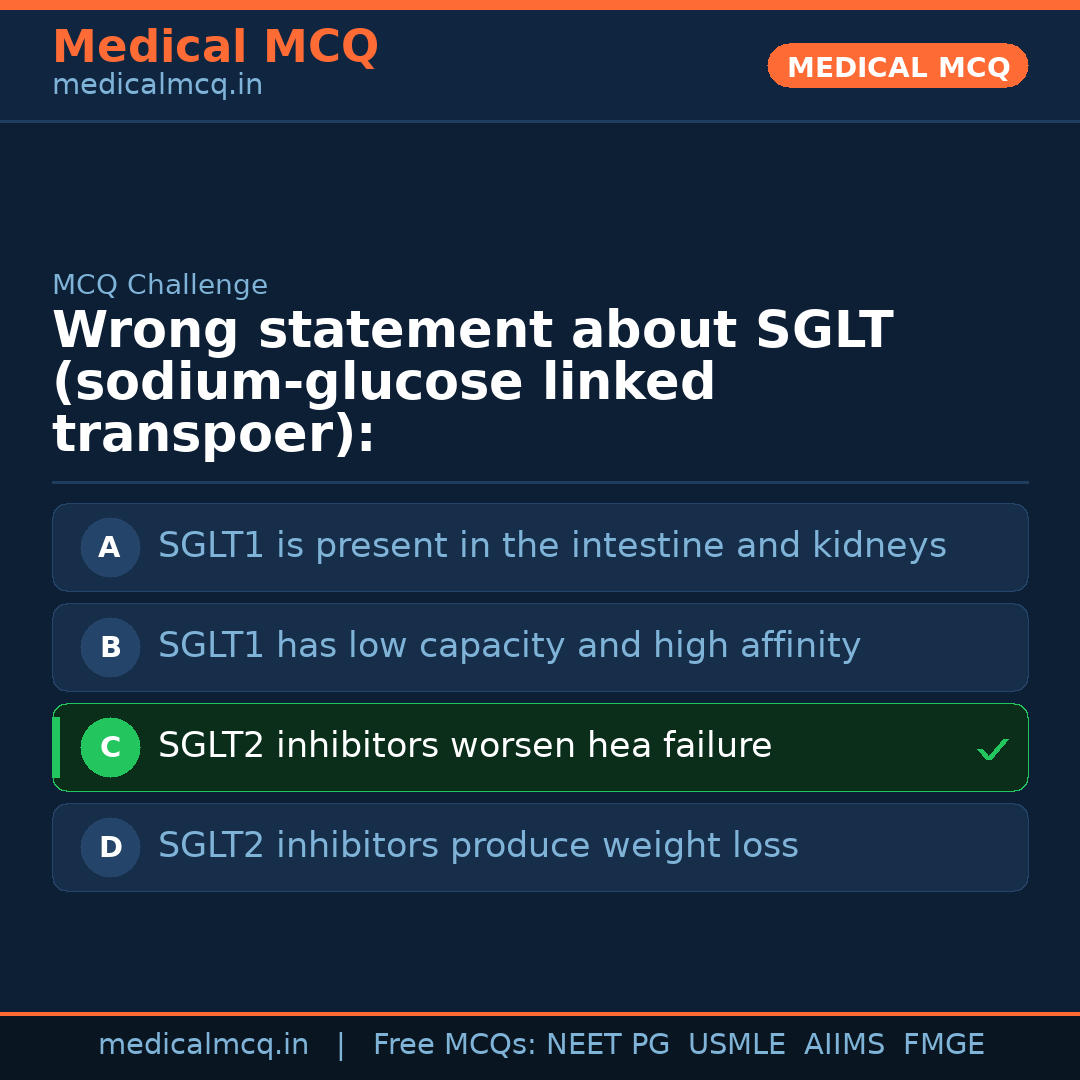This screenshot has height=1080, width=1080.
Task: Click the letter D circle icon
Action: tap(110, 847)
